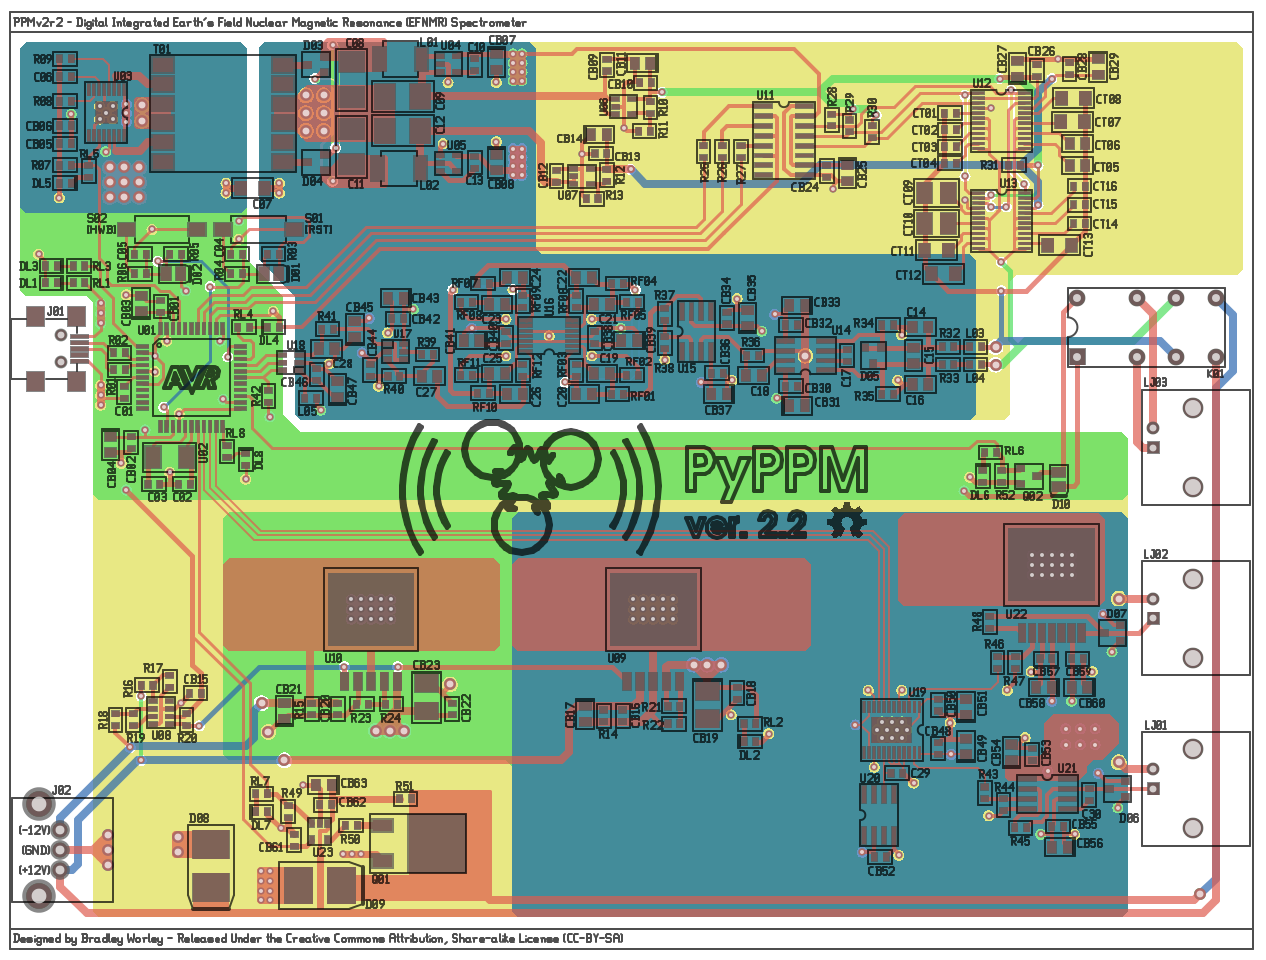
Task: Click the (GND) pin label
Action: point(35,850)
